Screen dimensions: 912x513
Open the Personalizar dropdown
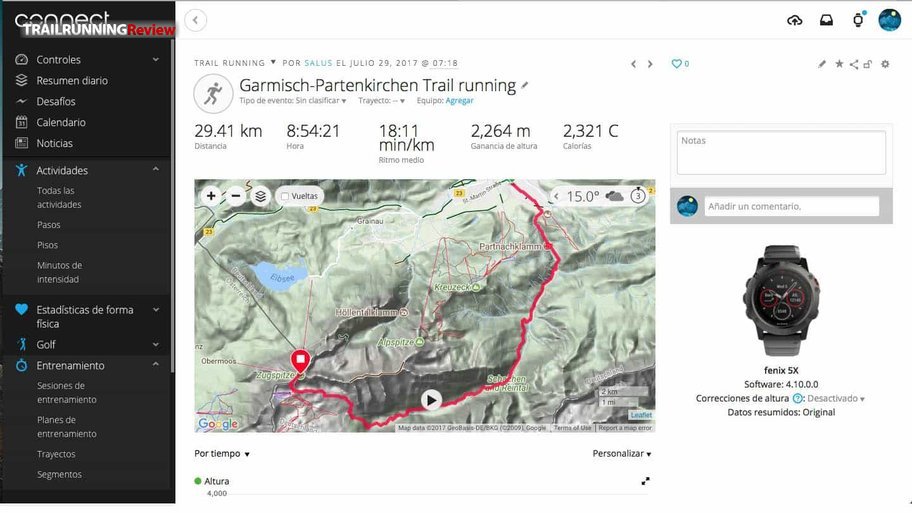(x=622, y=454)
